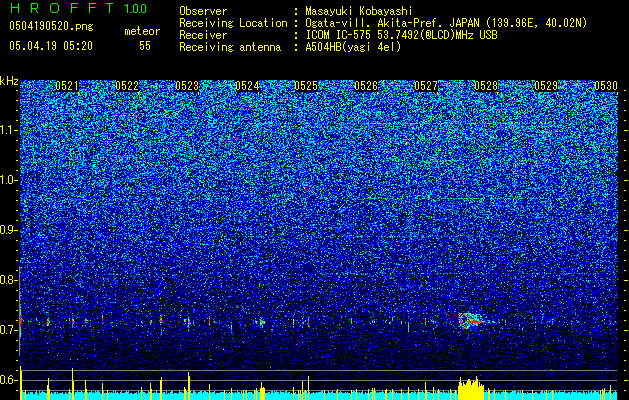The width and height of the screenshot is (629, 400).
Task: Click the 0.7 kHz axis label
Action: click(9, 330)
